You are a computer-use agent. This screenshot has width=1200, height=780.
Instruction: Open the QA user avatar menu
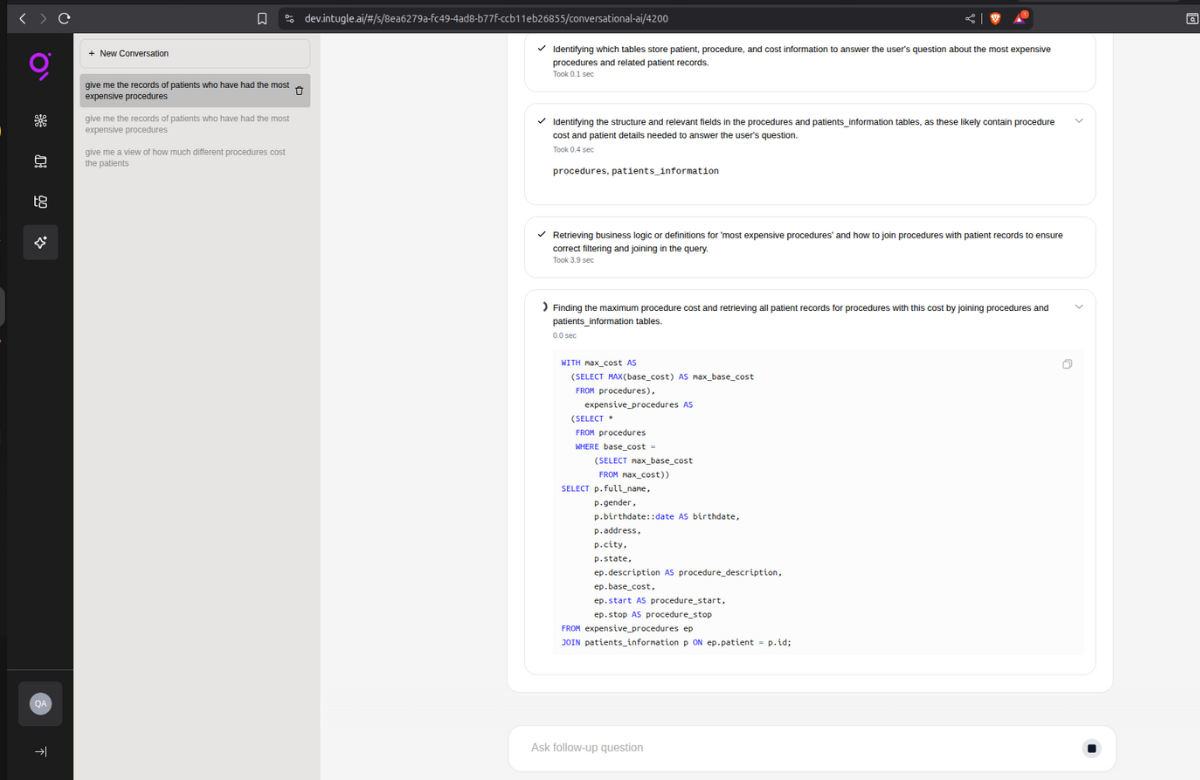[40, 704]
